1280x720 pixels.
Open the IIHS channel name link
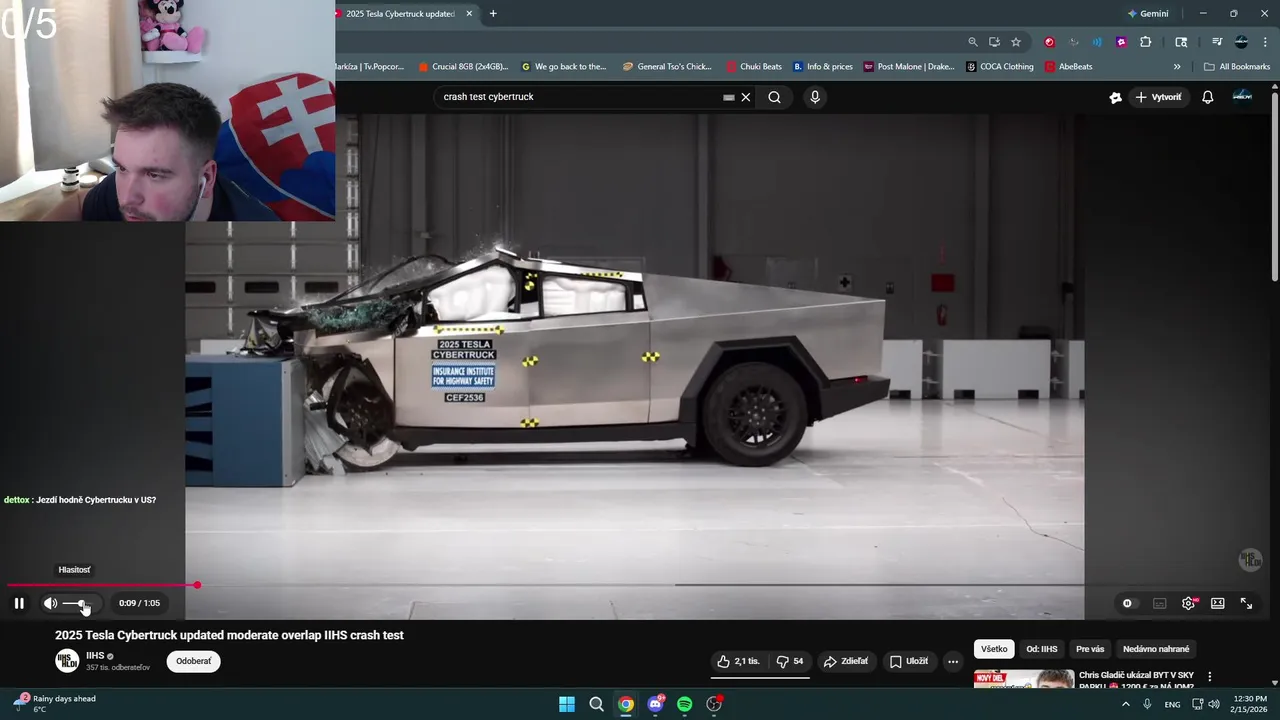(x=95, y=655)
